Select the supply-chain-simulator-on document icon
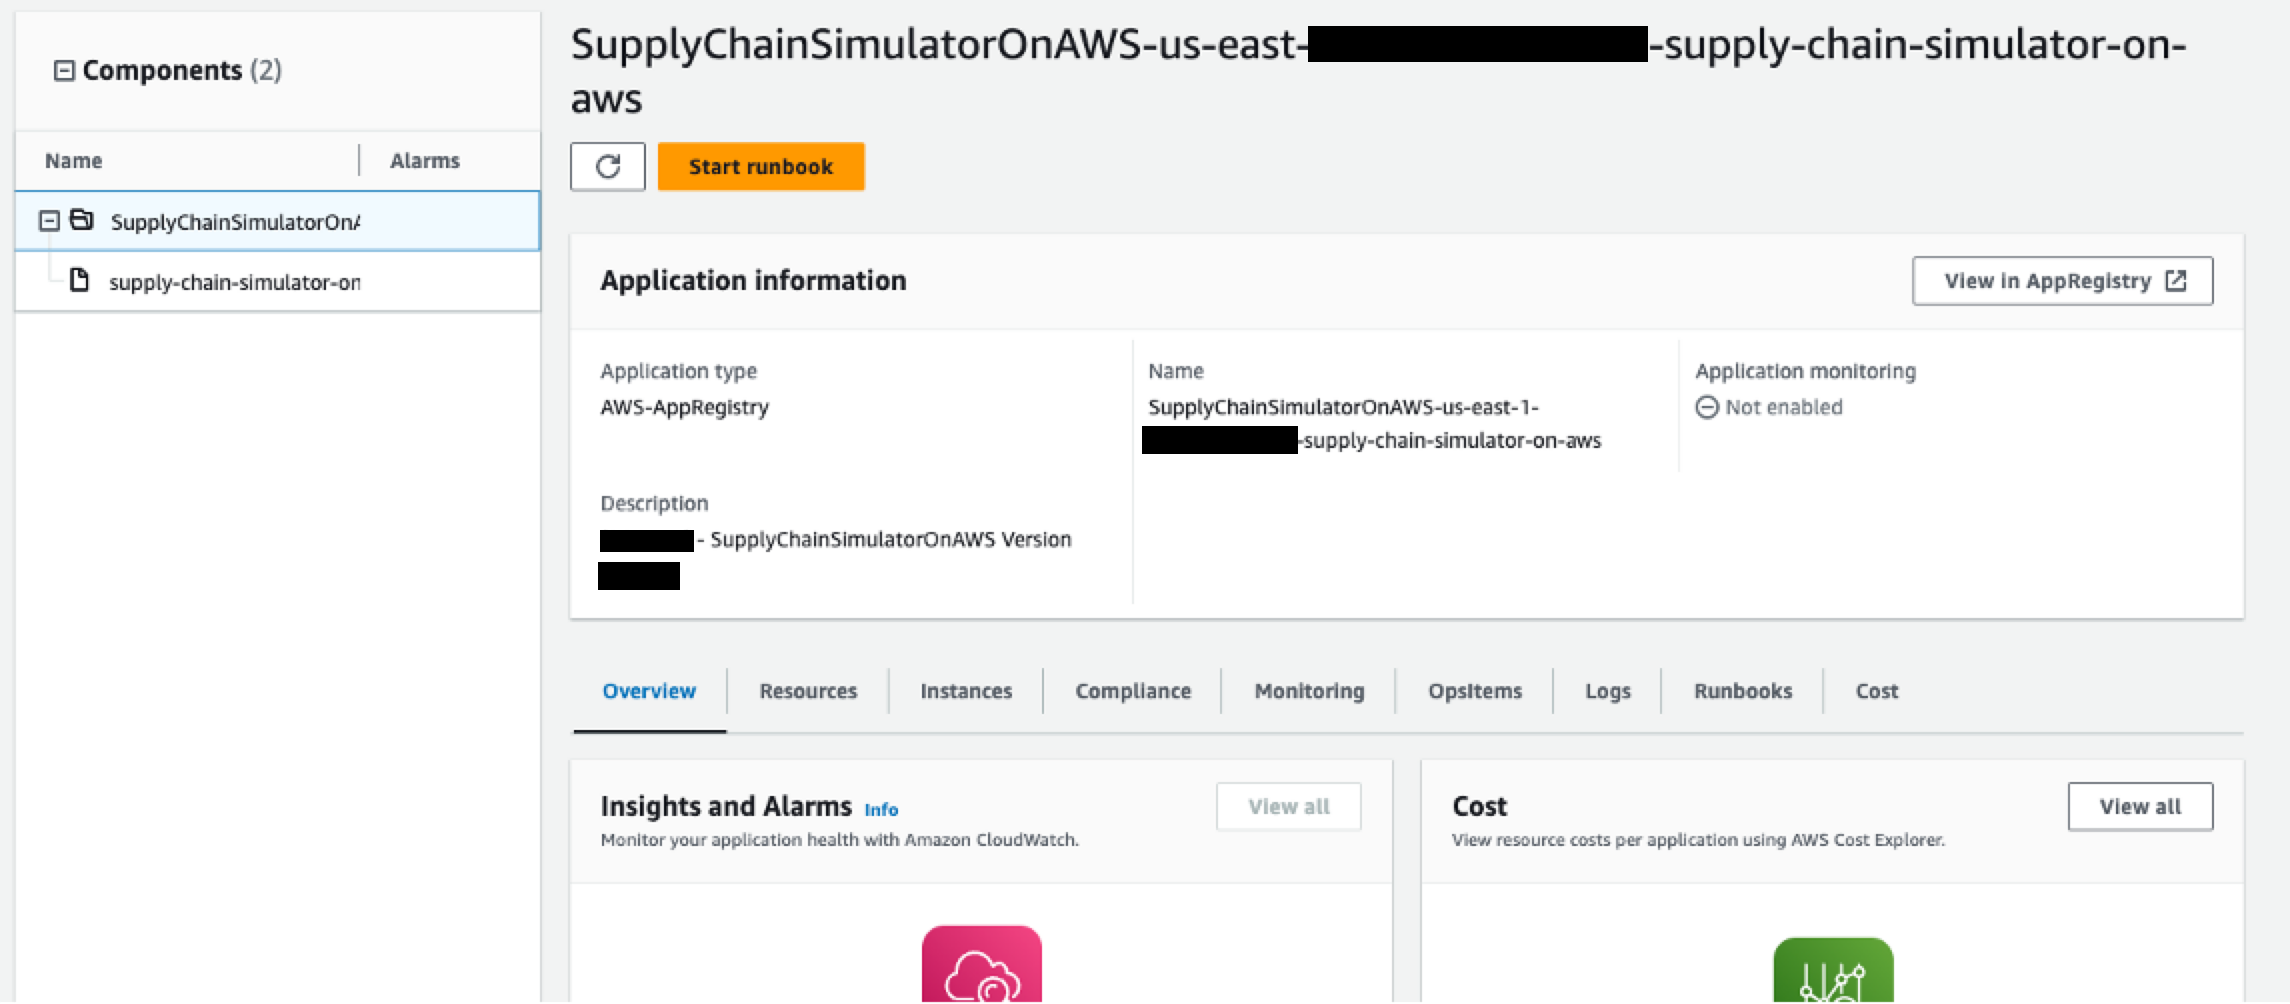Screen dimensions: 2290x1004 coord(79,280)
